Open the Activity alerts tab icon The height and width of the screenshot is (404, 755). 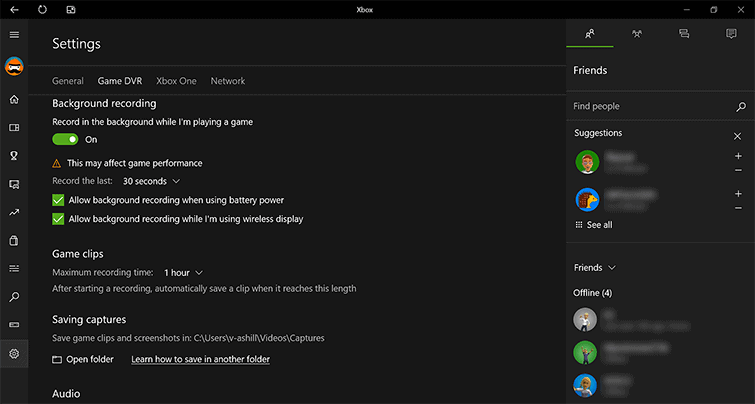(731, 34)
